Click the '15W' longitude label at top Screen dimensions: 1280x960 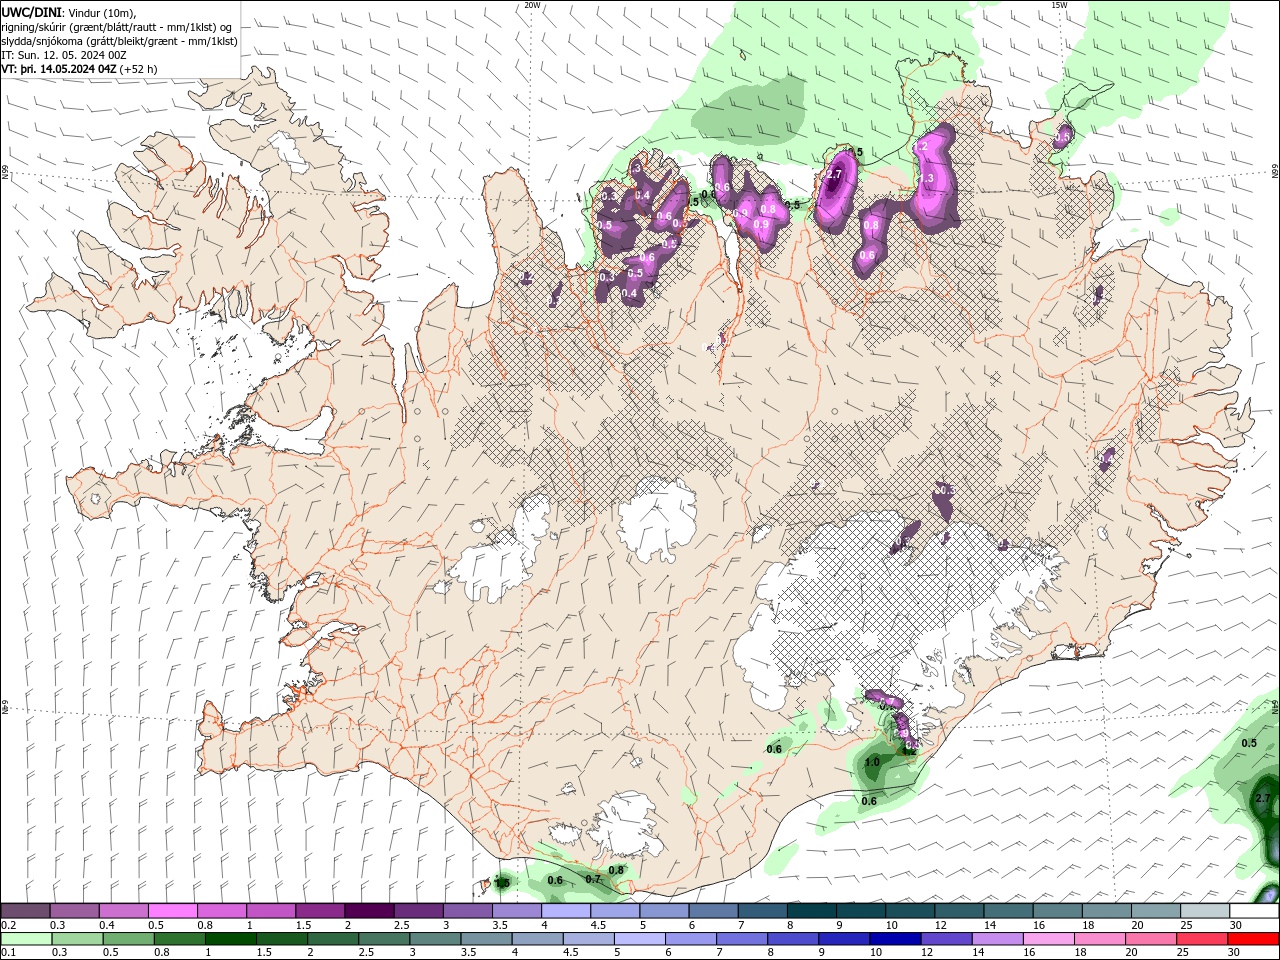(x=1059, y=5)
